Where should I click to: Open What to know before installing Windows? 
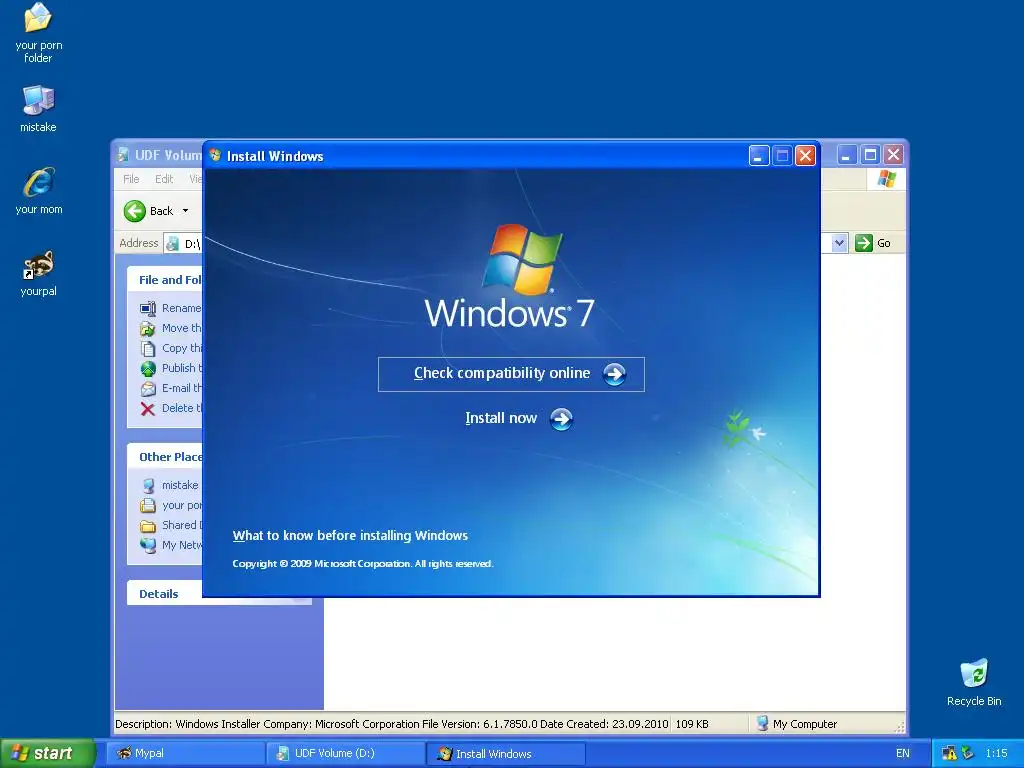pos(350,536)
